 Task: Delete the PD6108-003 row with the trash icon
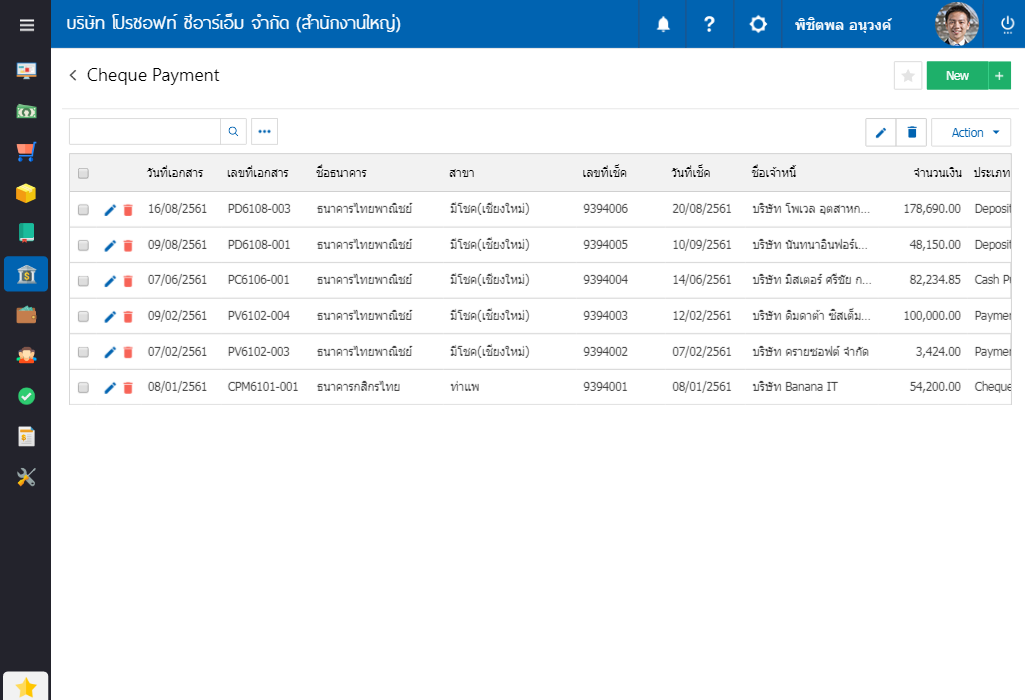point(128,210)
